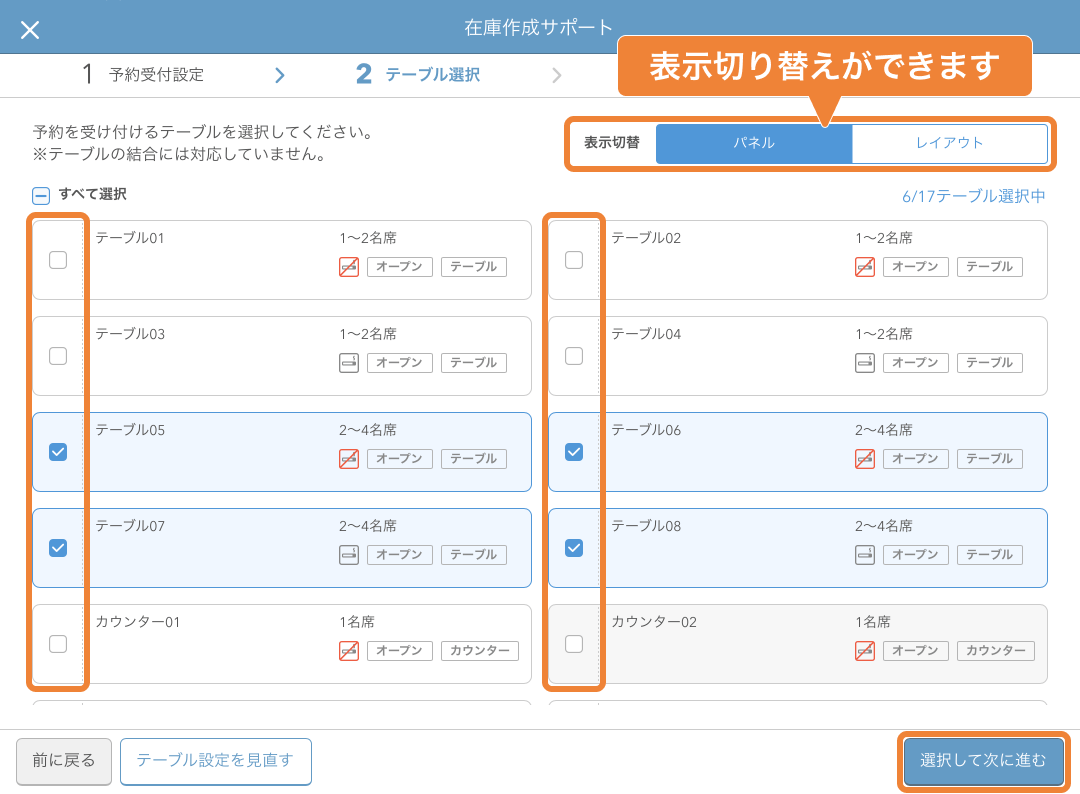Click the smoking icon on テーブル03
1080x794 pixels.
pyautogui.click(x=348, y=363)
